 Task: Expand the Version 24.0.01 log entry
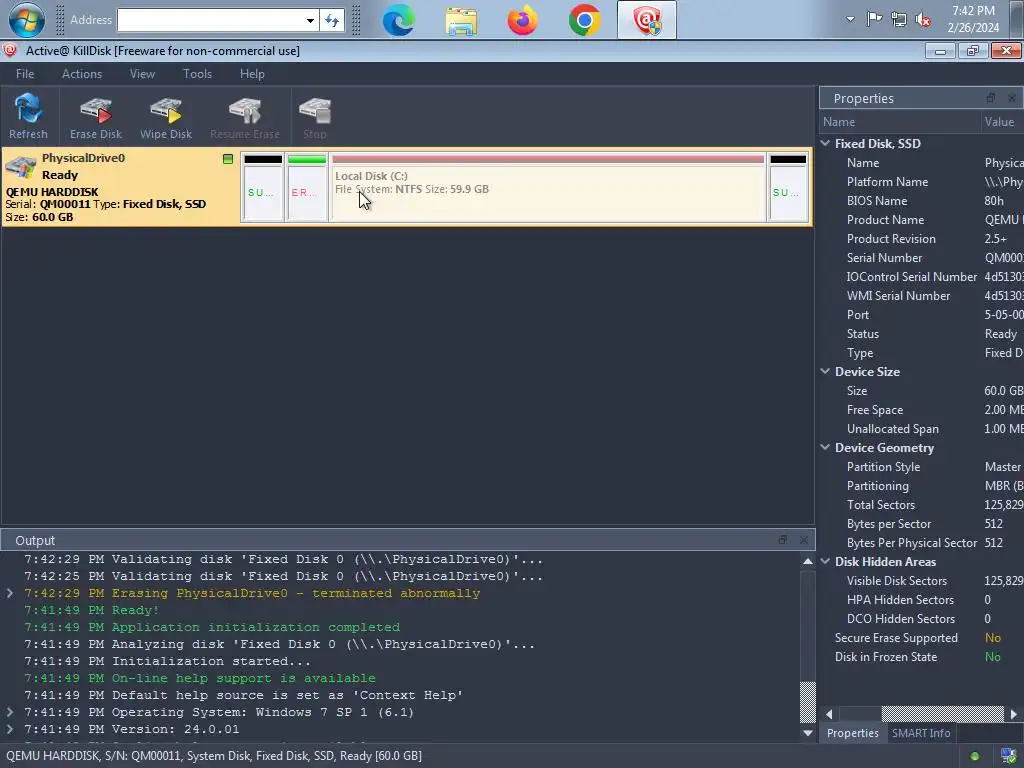[10, 729]
